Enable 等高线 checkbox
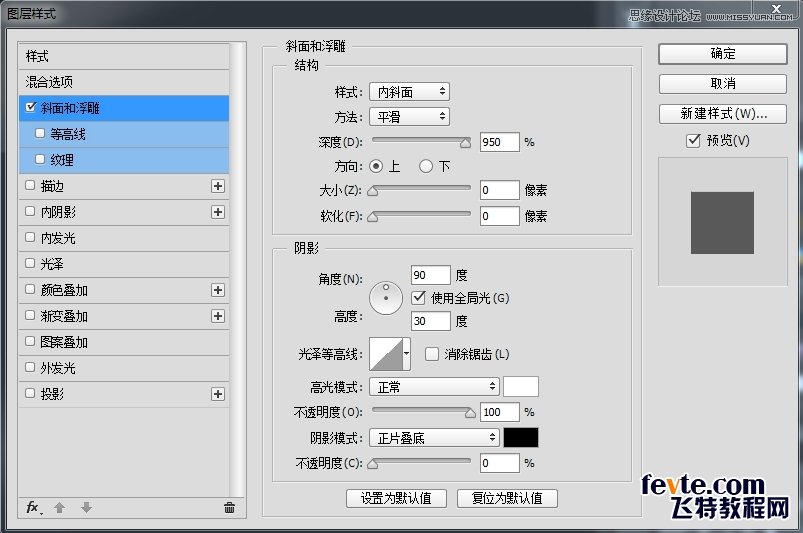 pyautogui.click(x=40, y=133)
